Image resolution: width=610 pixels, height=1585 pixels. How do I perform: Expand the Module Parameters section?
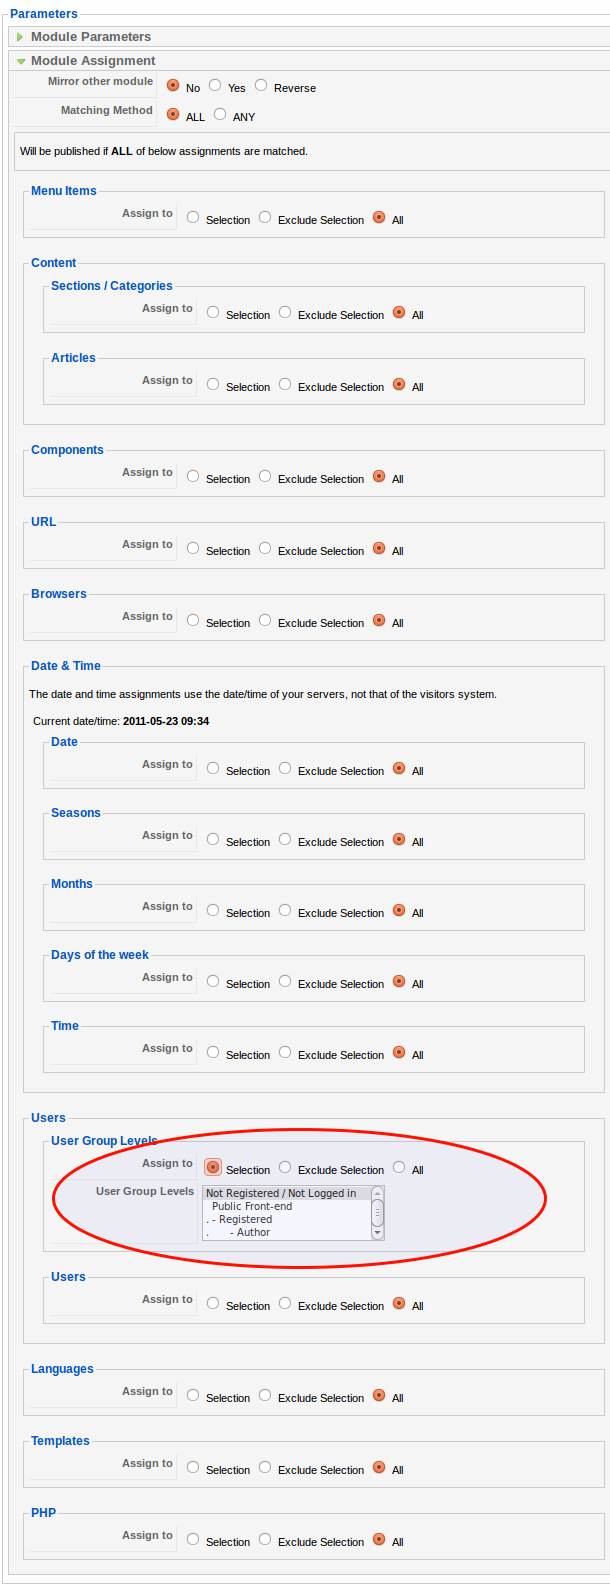tap(20, 36)
